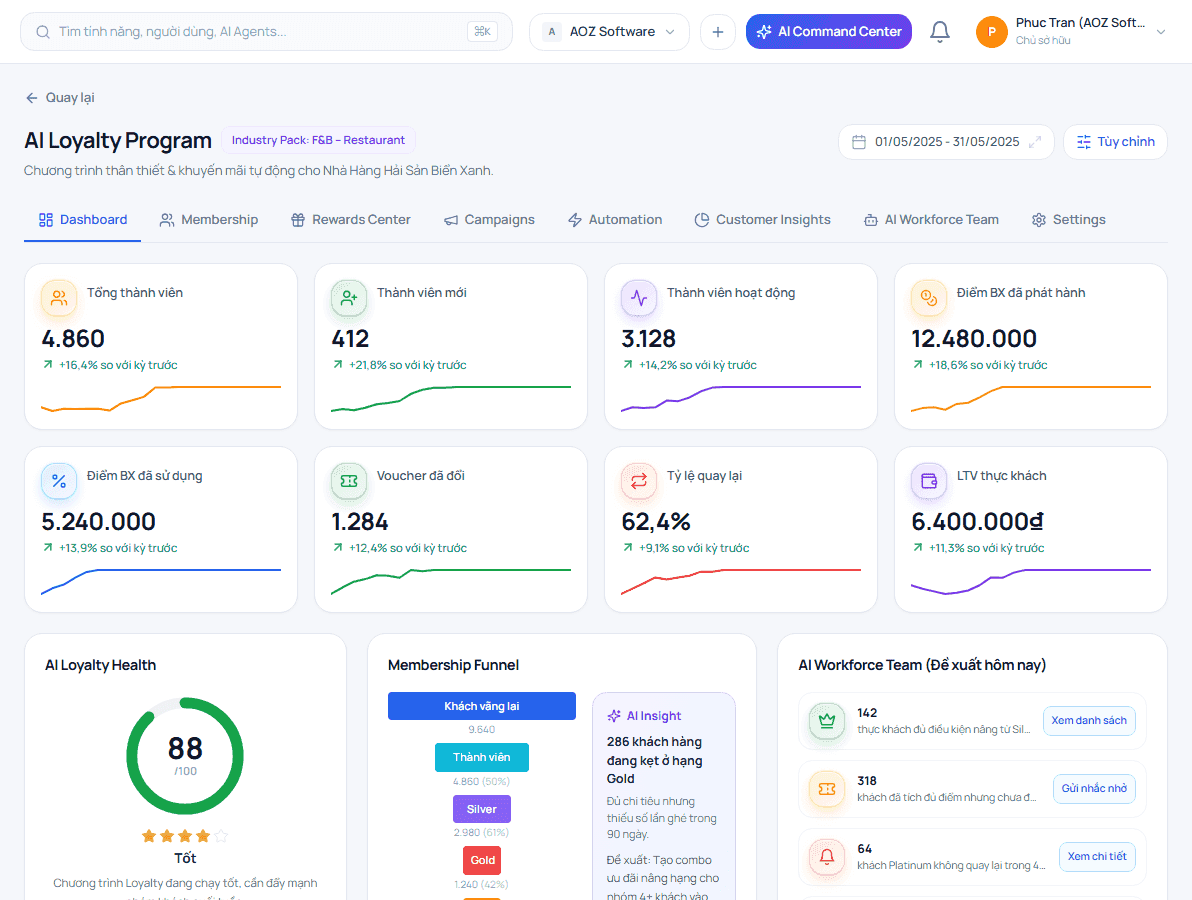1192x900 pixels.
Task: Click the 88/100 loyalty health gauge
Action: tap(185, 756)
